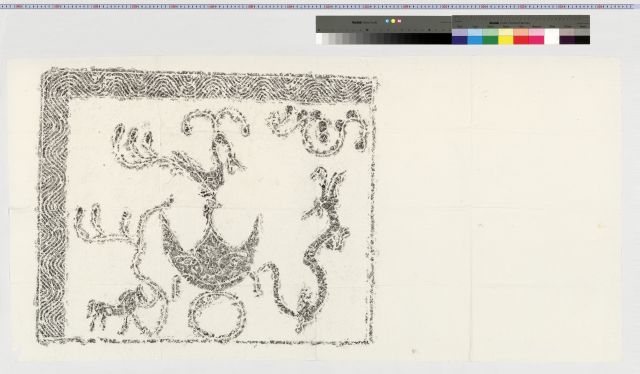
Task: Click the dark blue color patch
Action: tap(460, 40)
